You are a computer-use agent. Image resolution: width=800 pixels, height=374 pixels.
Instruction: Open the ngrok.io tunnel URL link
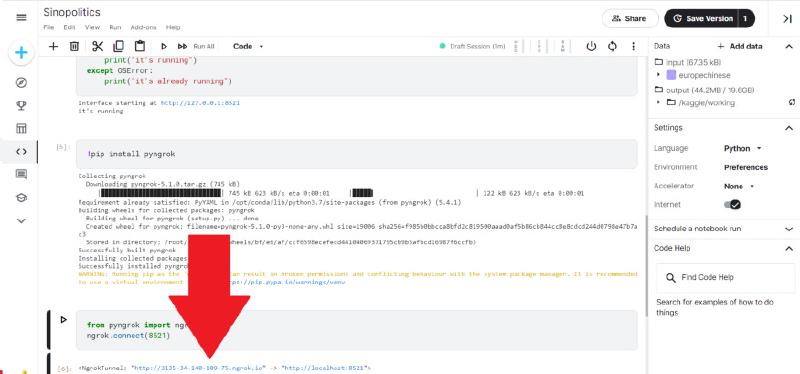point(199,367)
